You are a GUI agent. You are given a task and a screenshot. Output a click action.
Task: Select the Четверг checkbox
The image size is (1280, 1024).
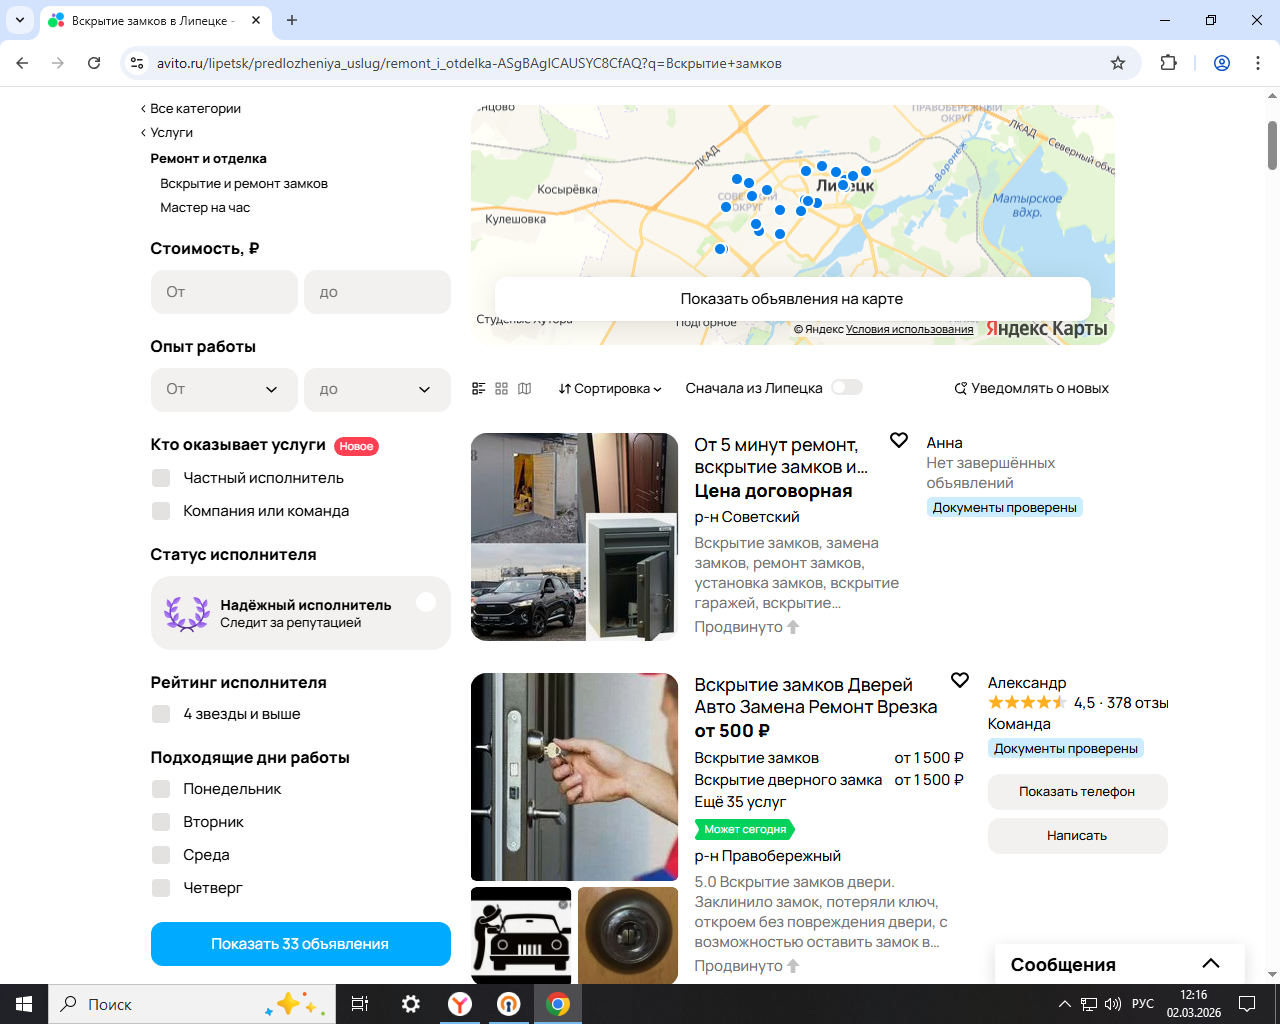161,888
